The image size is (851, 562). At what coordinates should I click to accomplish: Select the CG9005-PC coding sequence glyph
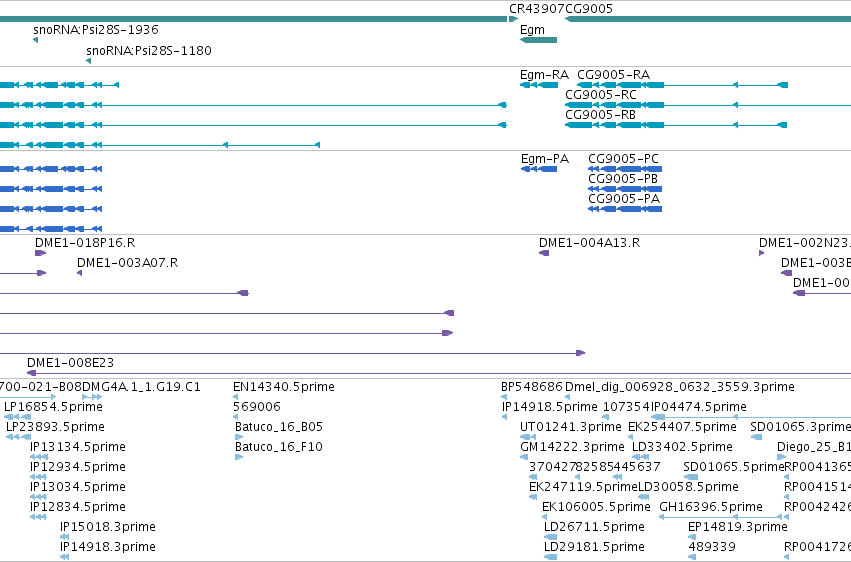[x=625, y=169]
